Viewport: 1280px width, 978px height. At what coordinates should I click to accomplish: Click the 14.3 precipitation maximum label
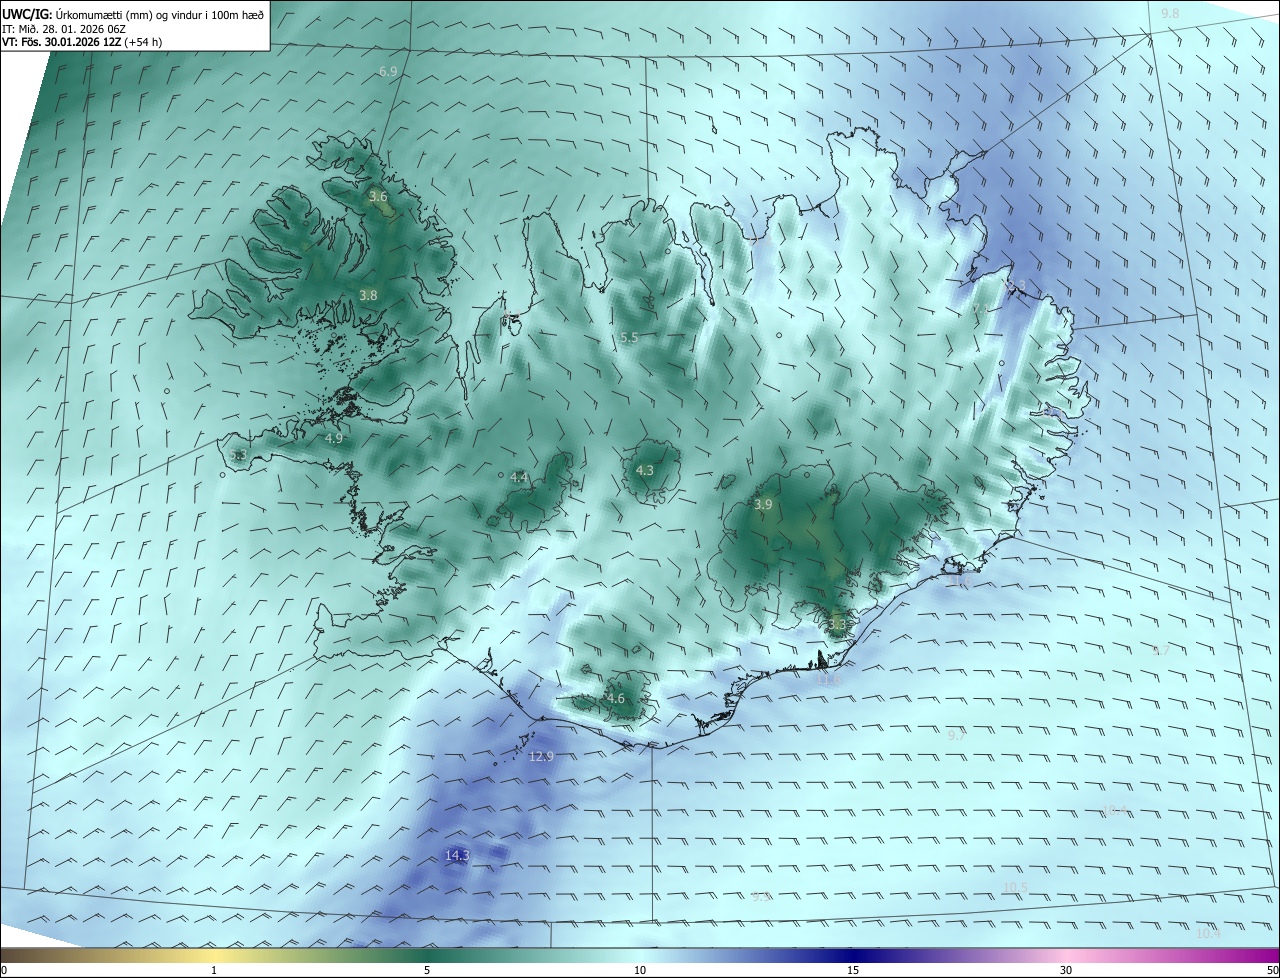pos(457,855)
